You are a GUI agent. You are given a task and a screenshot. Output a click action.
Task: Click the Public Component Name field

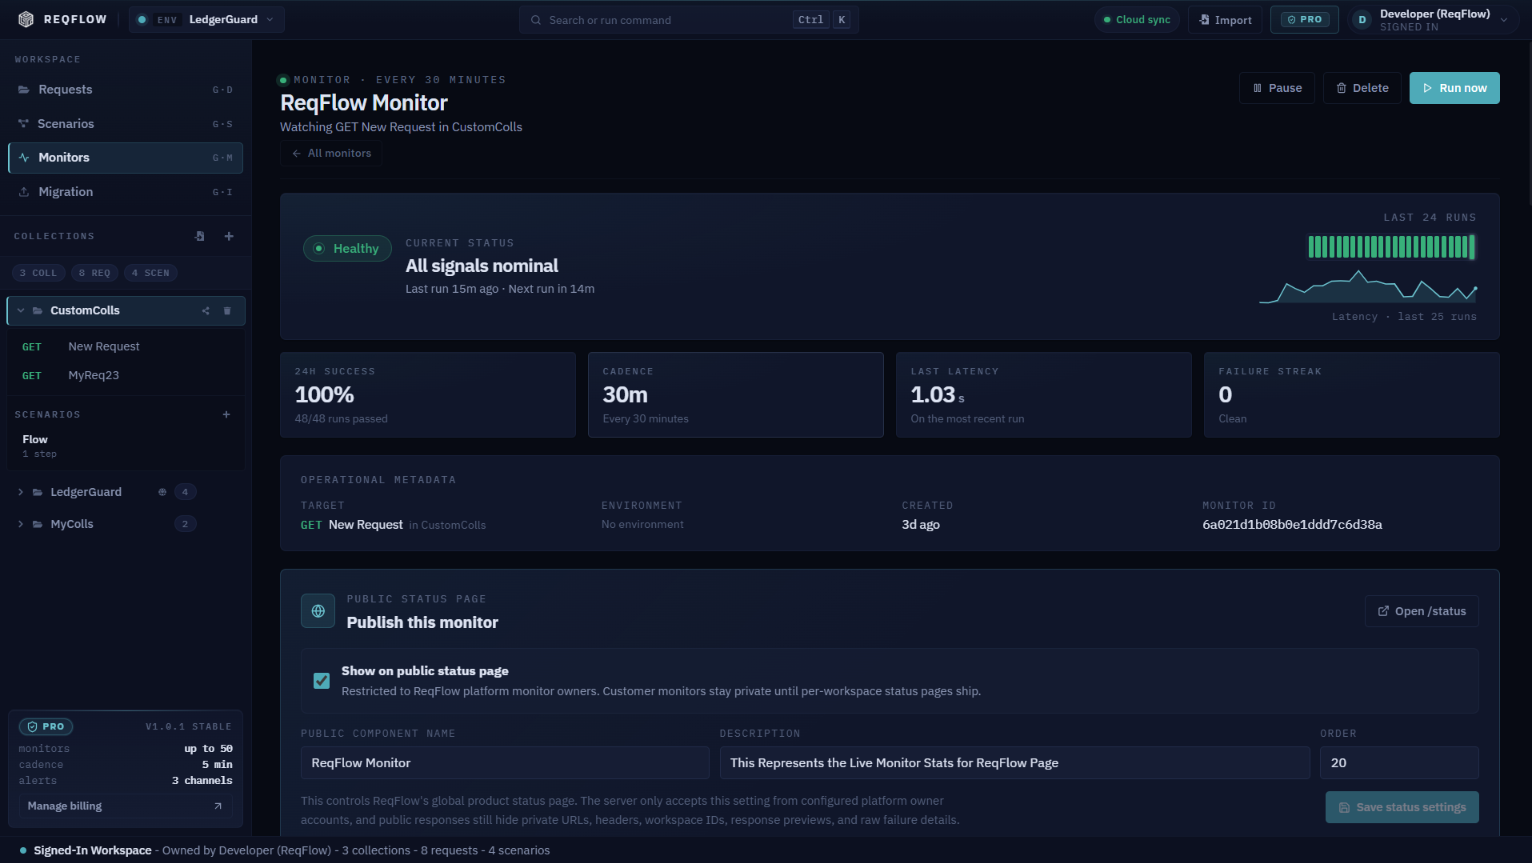[505, 763]
